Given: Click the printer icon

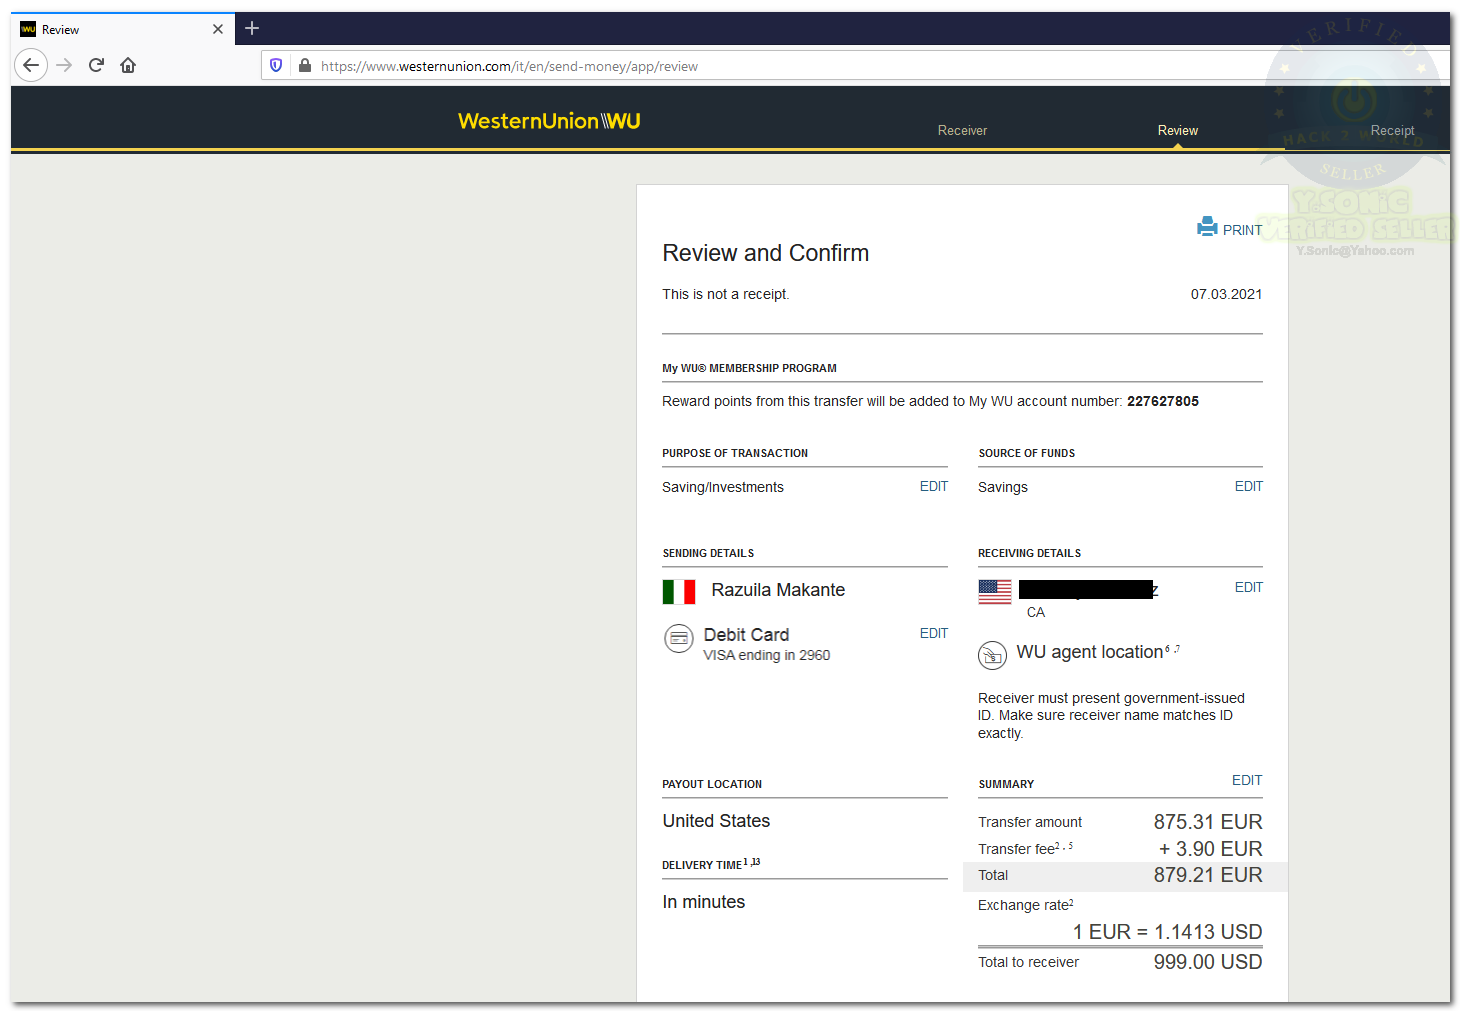Looking at the screenshot, I should [1207, 227].
